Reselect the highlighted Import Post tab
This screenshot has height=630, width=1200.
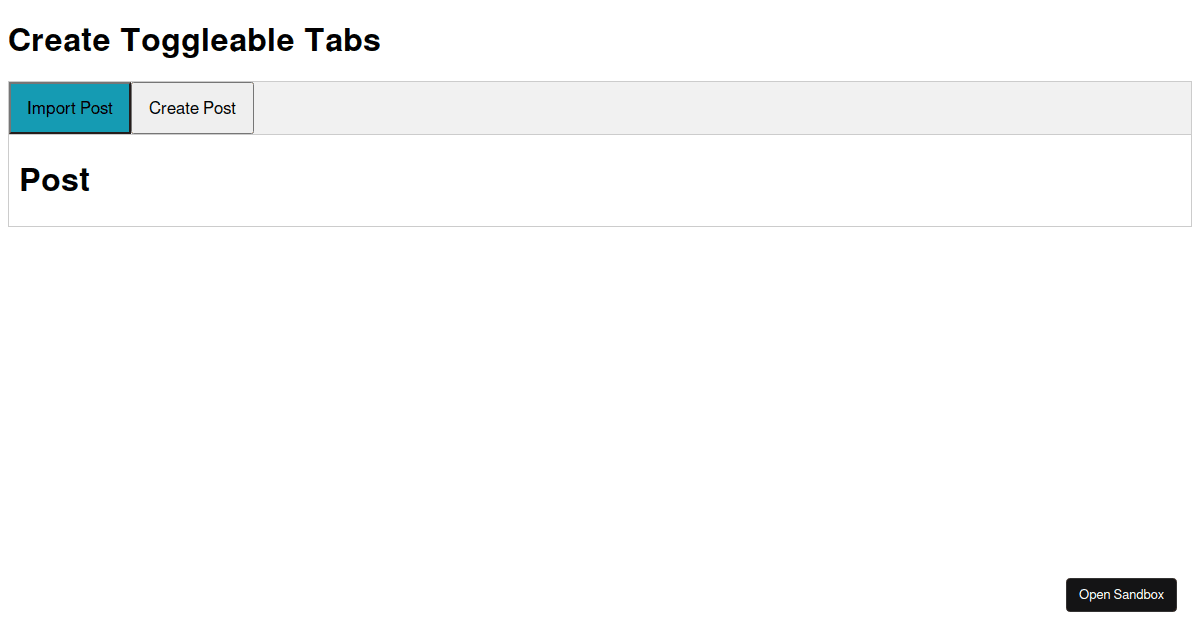[69, 108]
